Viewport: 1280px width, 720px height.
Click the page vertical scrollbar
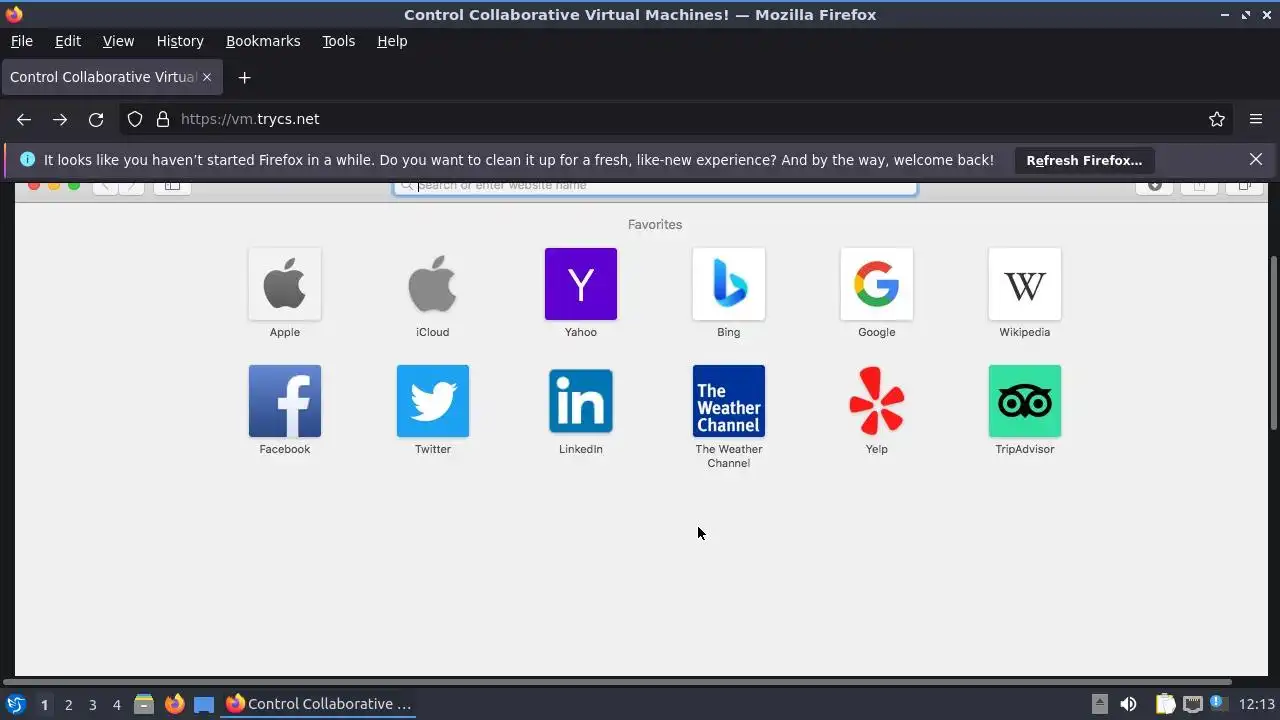[1274, 343]
